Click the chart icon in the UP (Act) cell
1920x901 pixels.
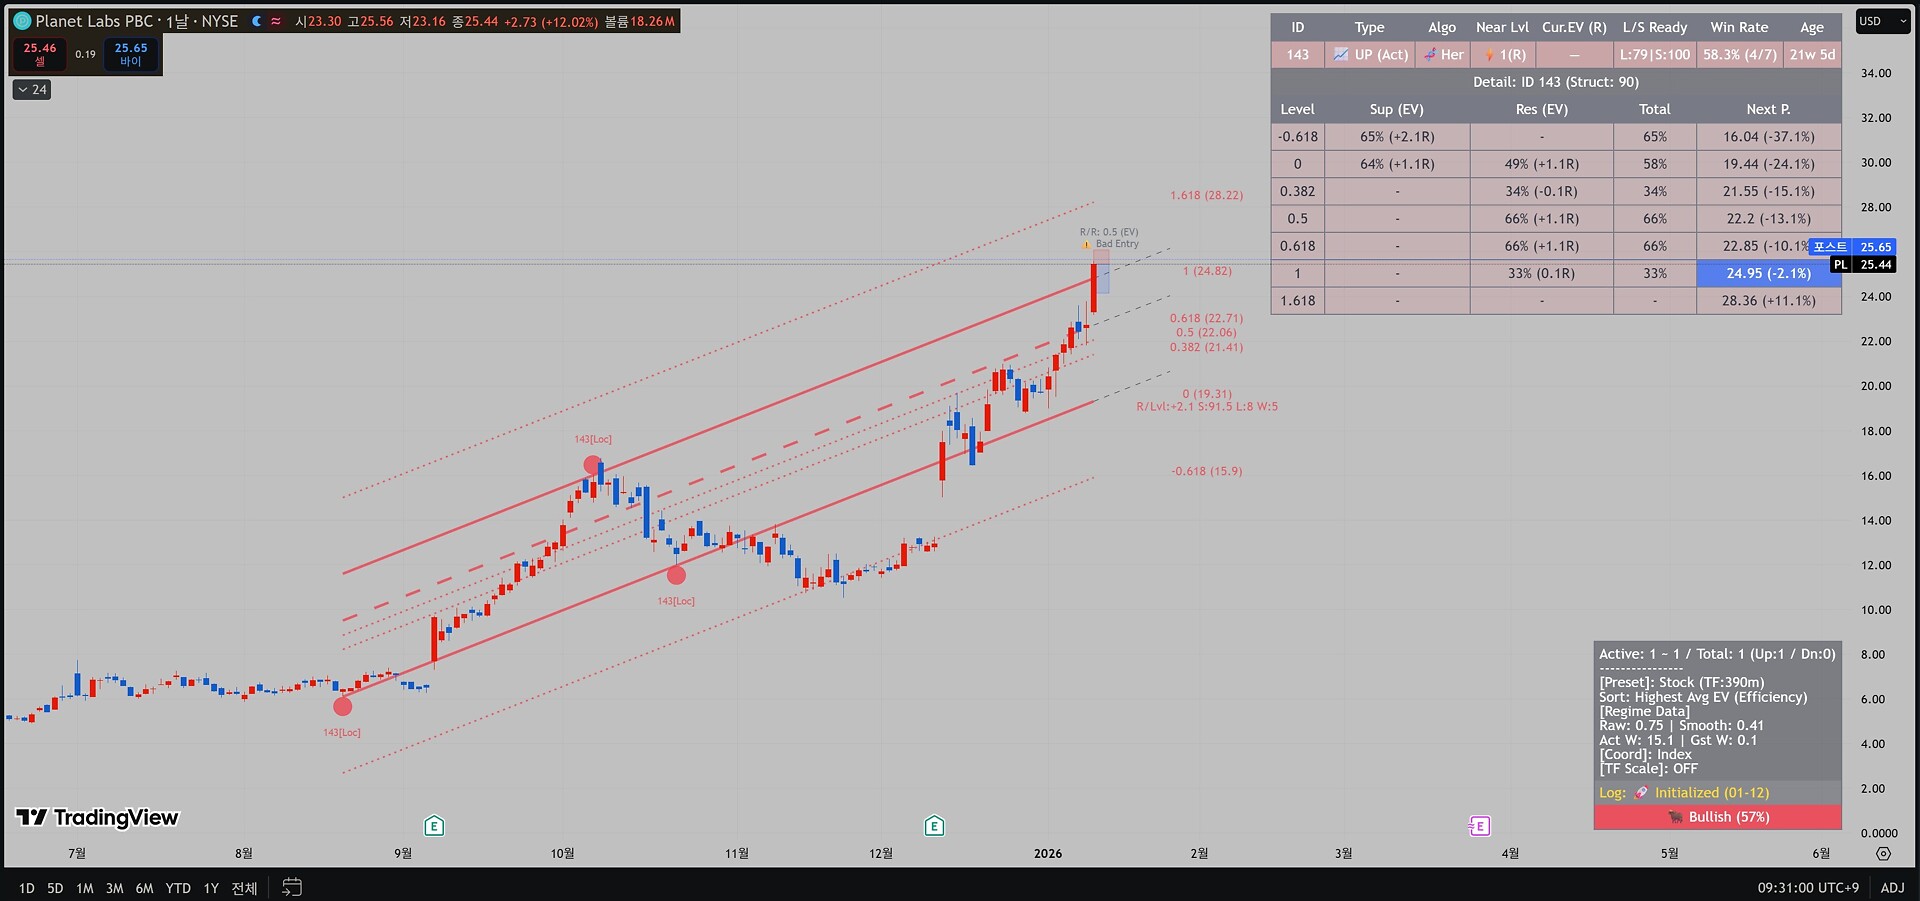point(1341,55)
